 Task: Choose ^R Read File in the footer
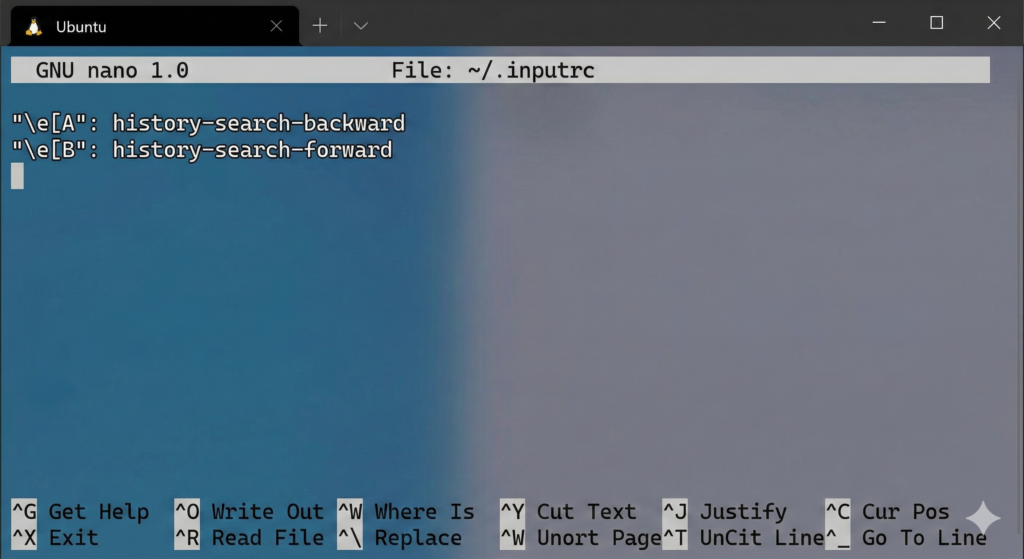click(x=249, y=538)
